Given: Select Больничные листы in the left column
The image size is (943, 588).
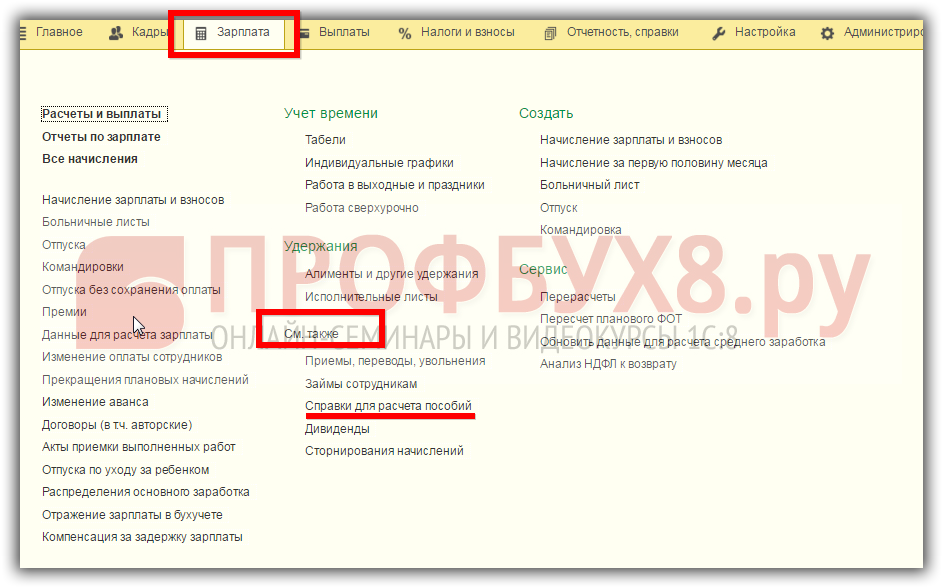Looking at the screenshot, I should [x=96, y=222].
